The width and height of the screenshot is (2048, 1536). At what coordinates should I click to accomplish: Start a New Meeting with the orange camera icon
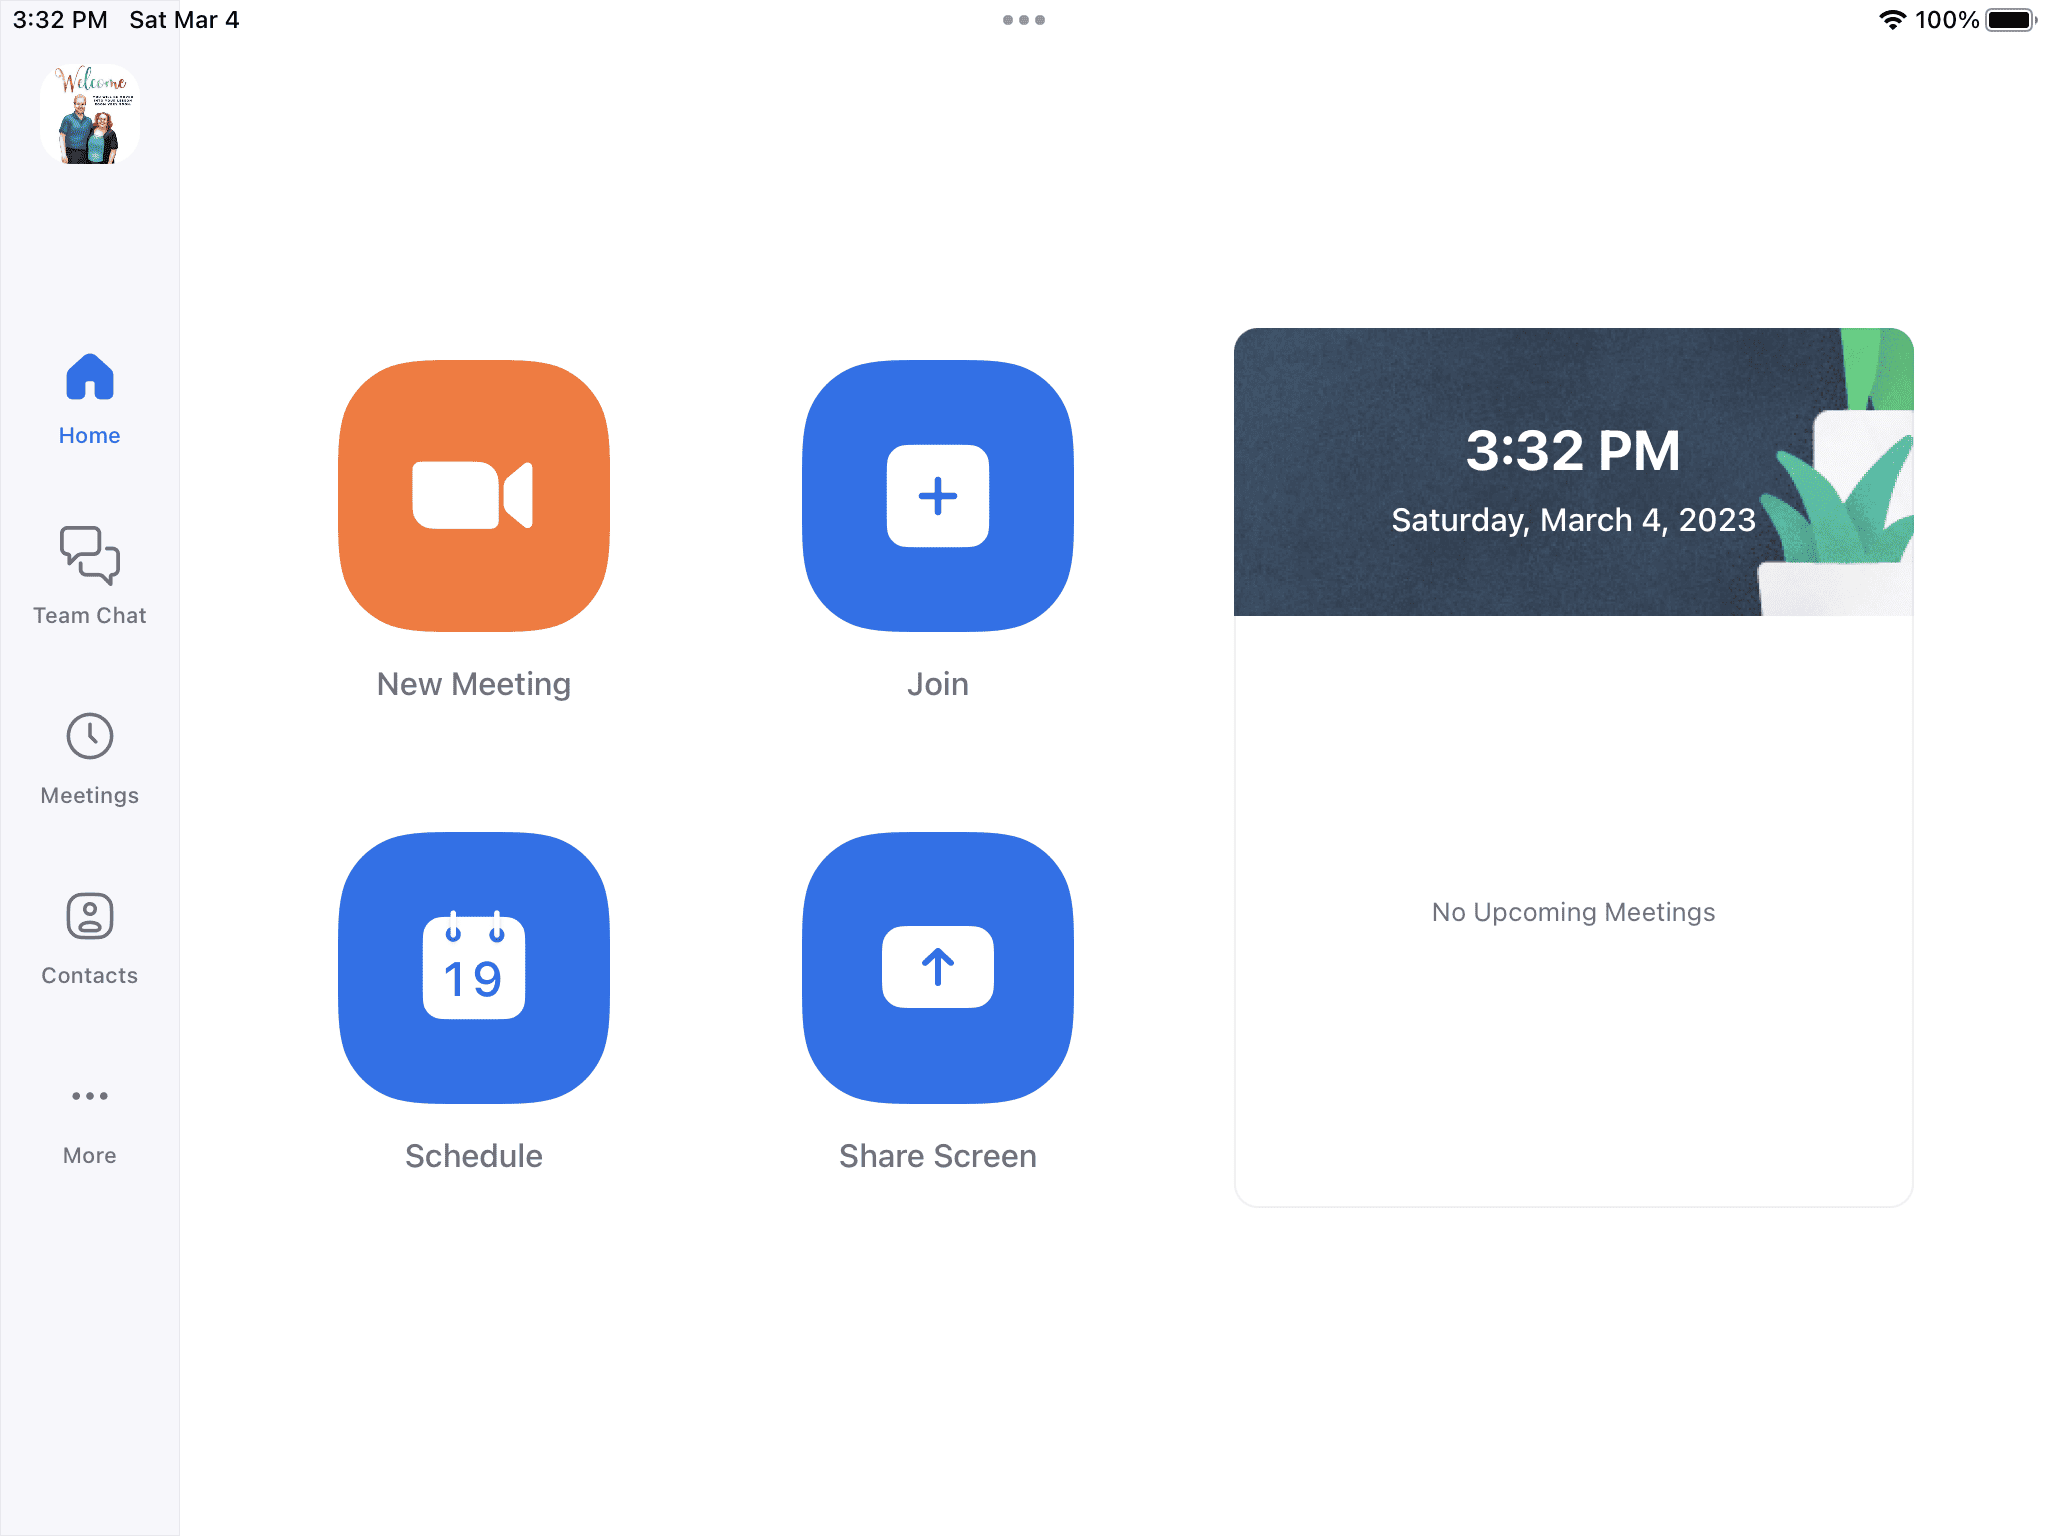click(x=474, y=496)
